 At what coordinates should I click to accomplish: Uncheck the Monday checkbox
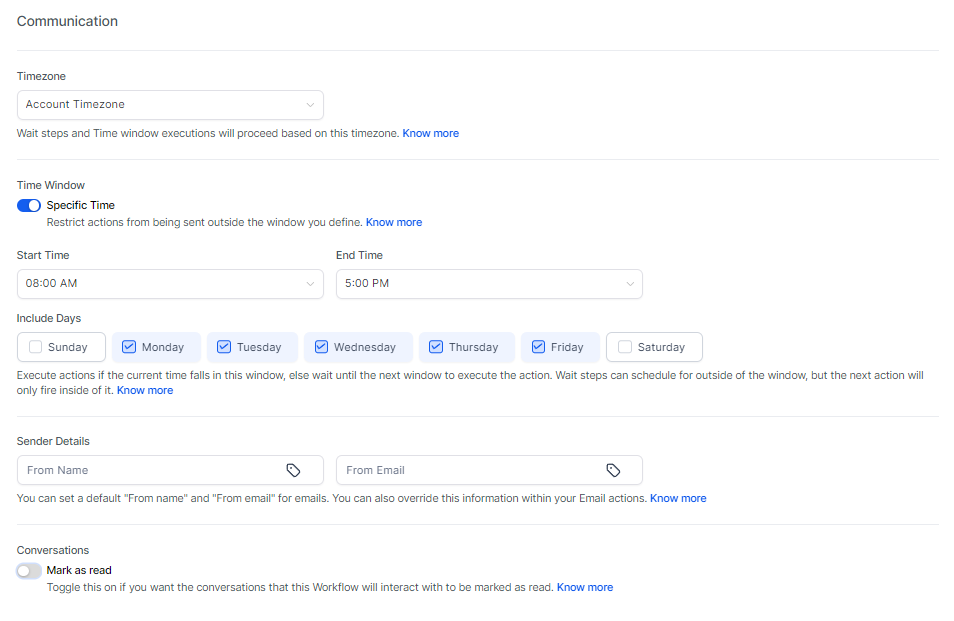tap(128, 347)
